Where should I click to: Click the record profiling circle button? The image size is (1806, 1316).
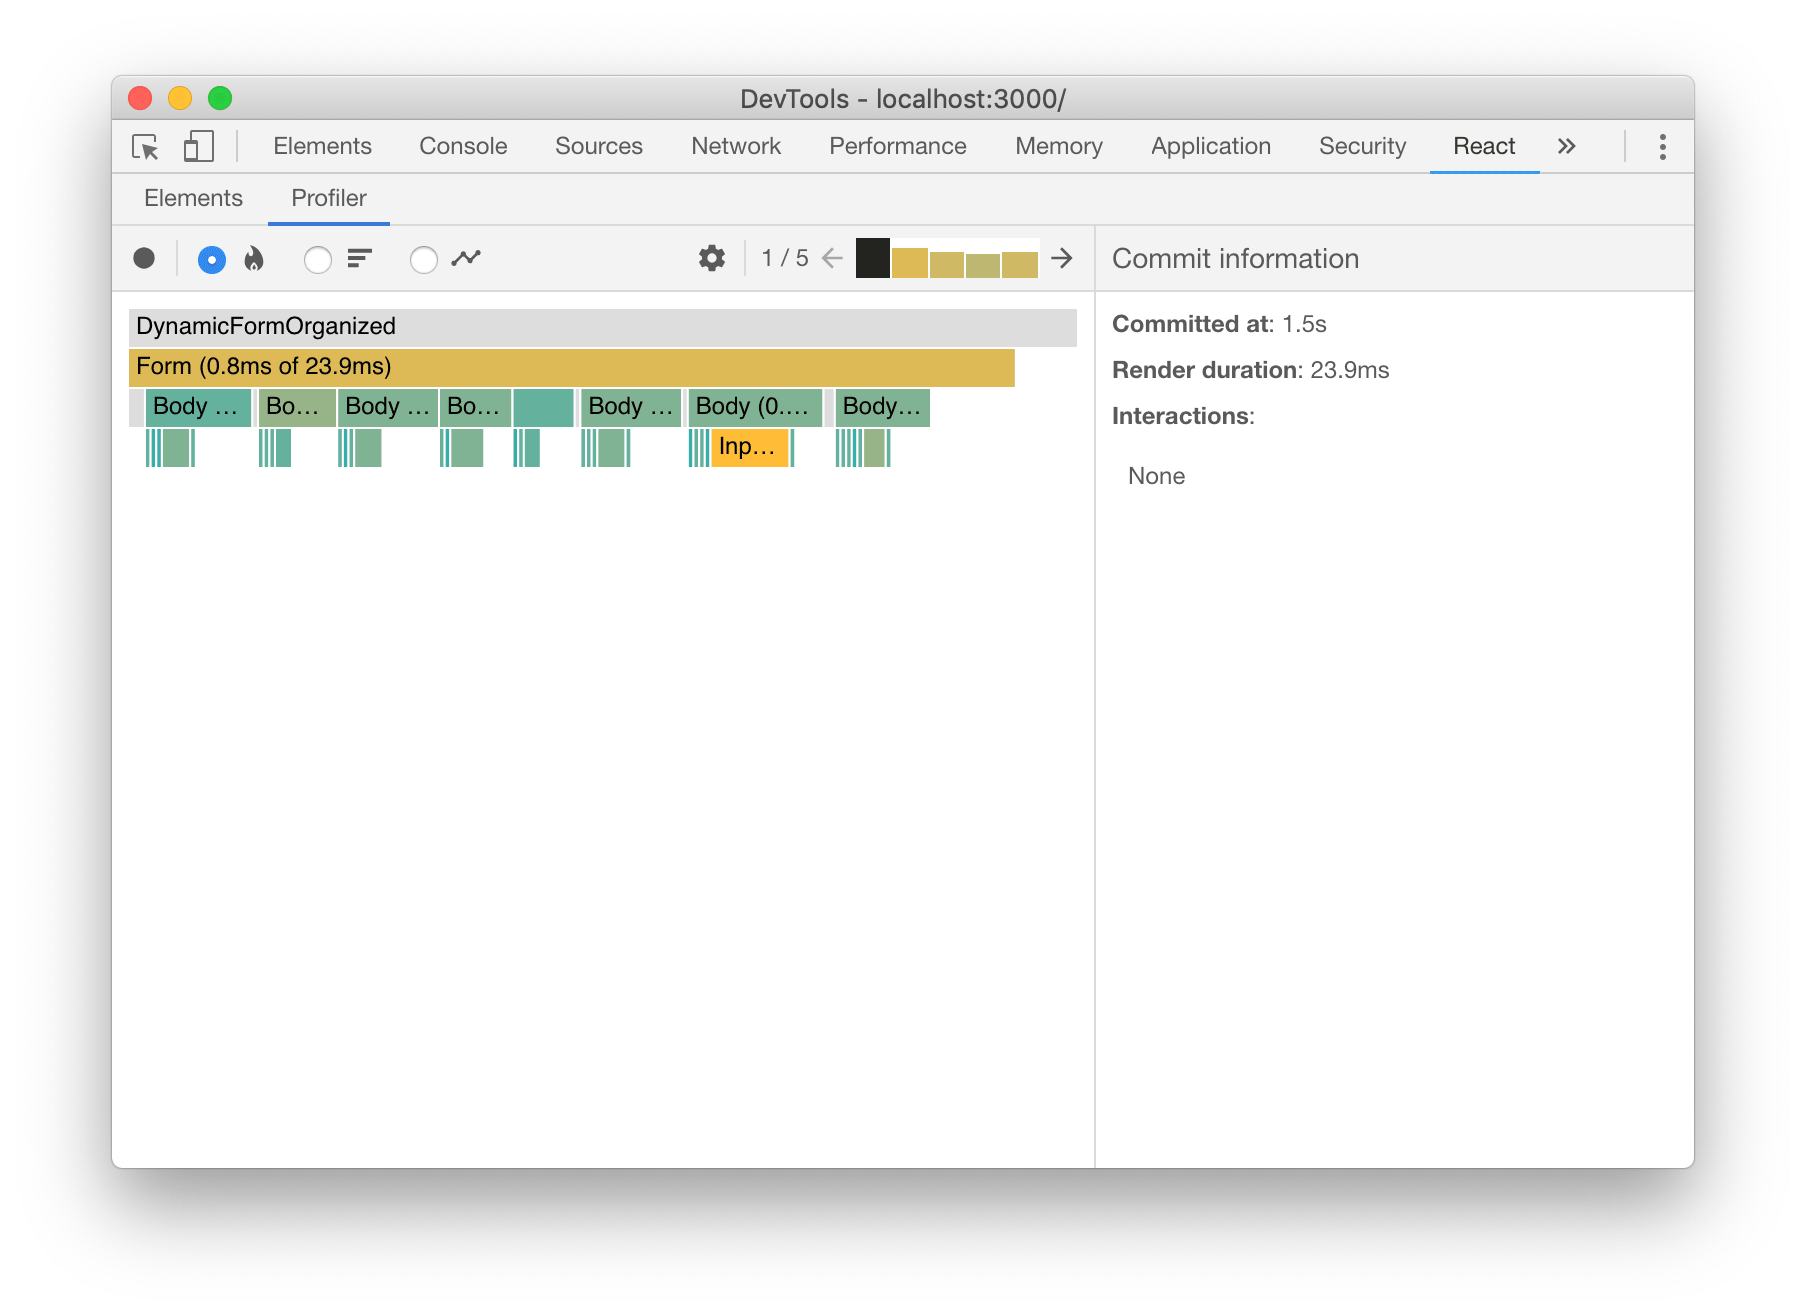144,258
